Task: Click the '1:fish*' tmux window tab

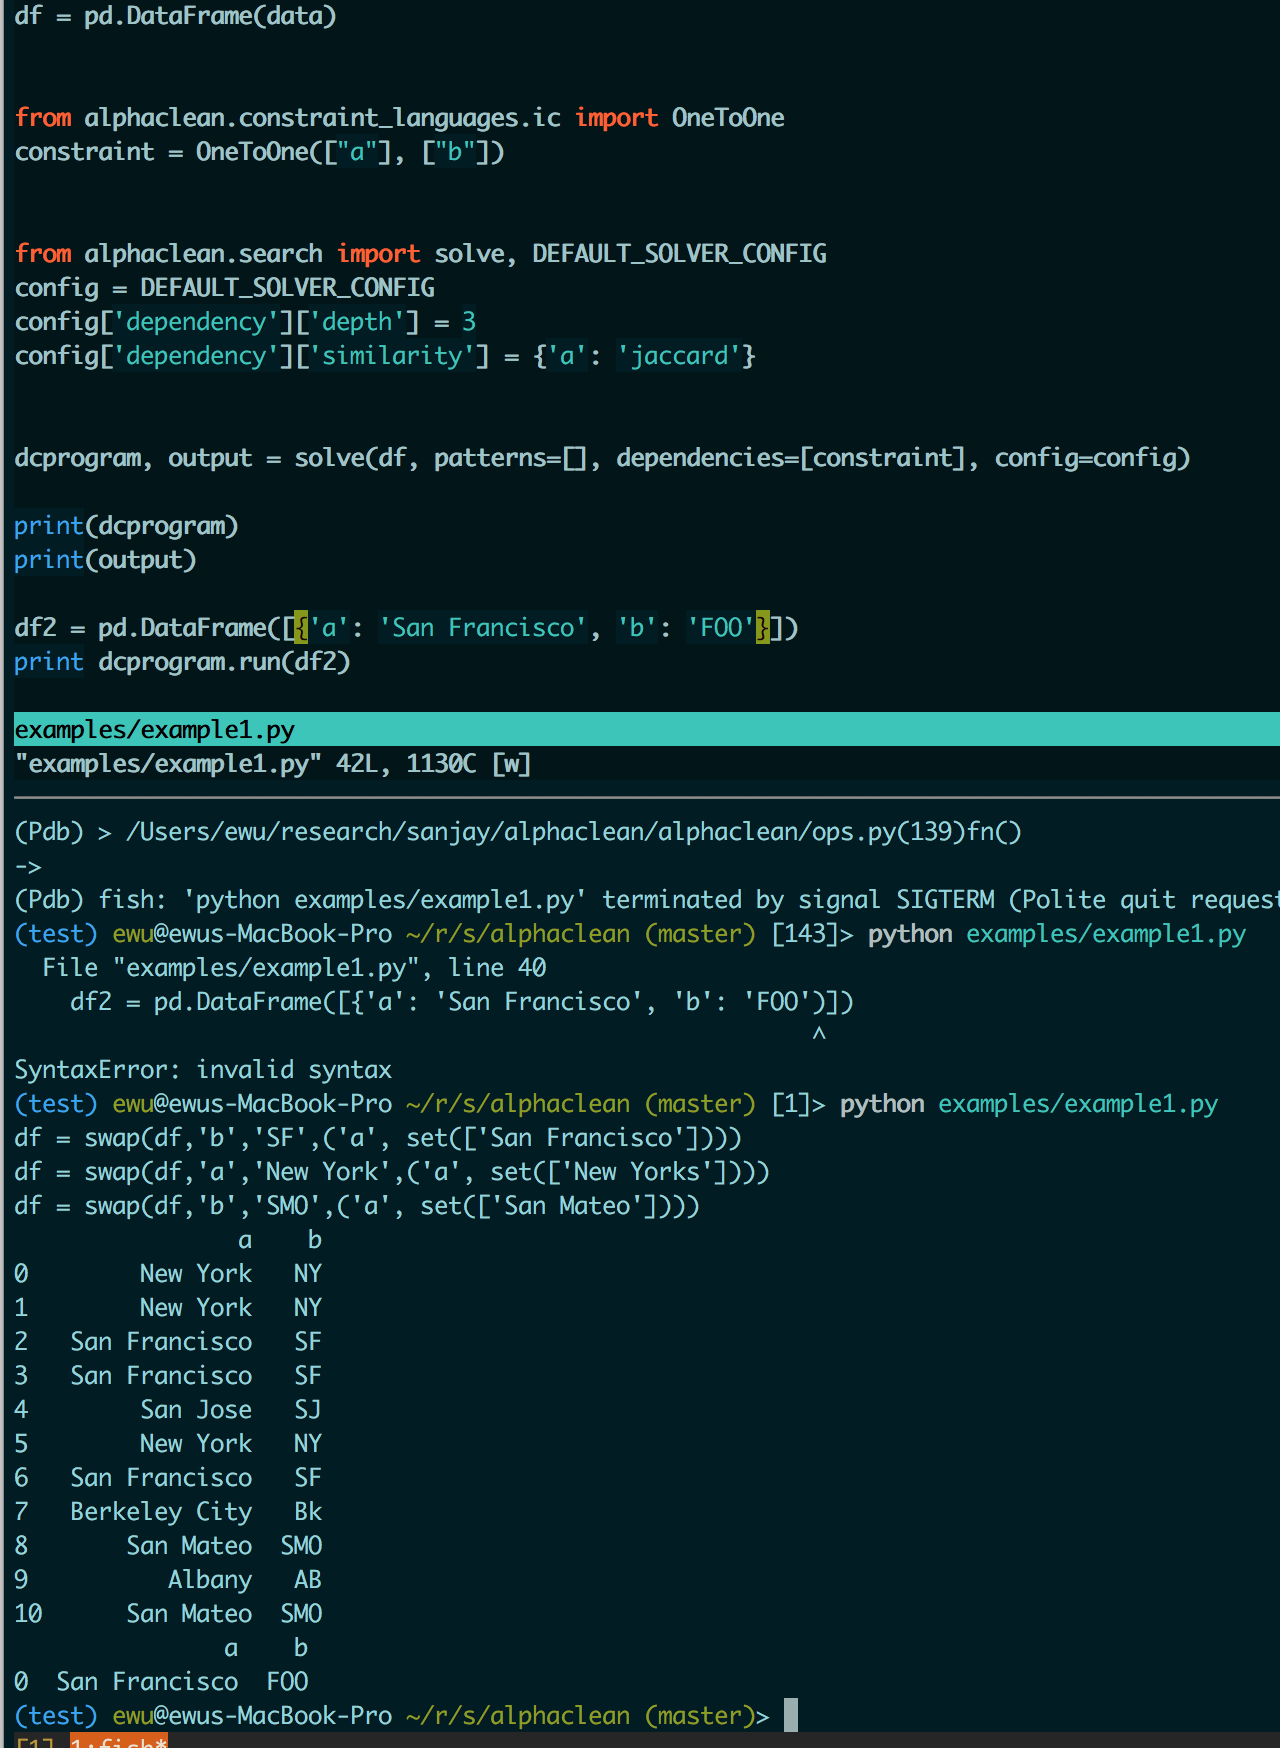Action: click(x=119, y=1741)
